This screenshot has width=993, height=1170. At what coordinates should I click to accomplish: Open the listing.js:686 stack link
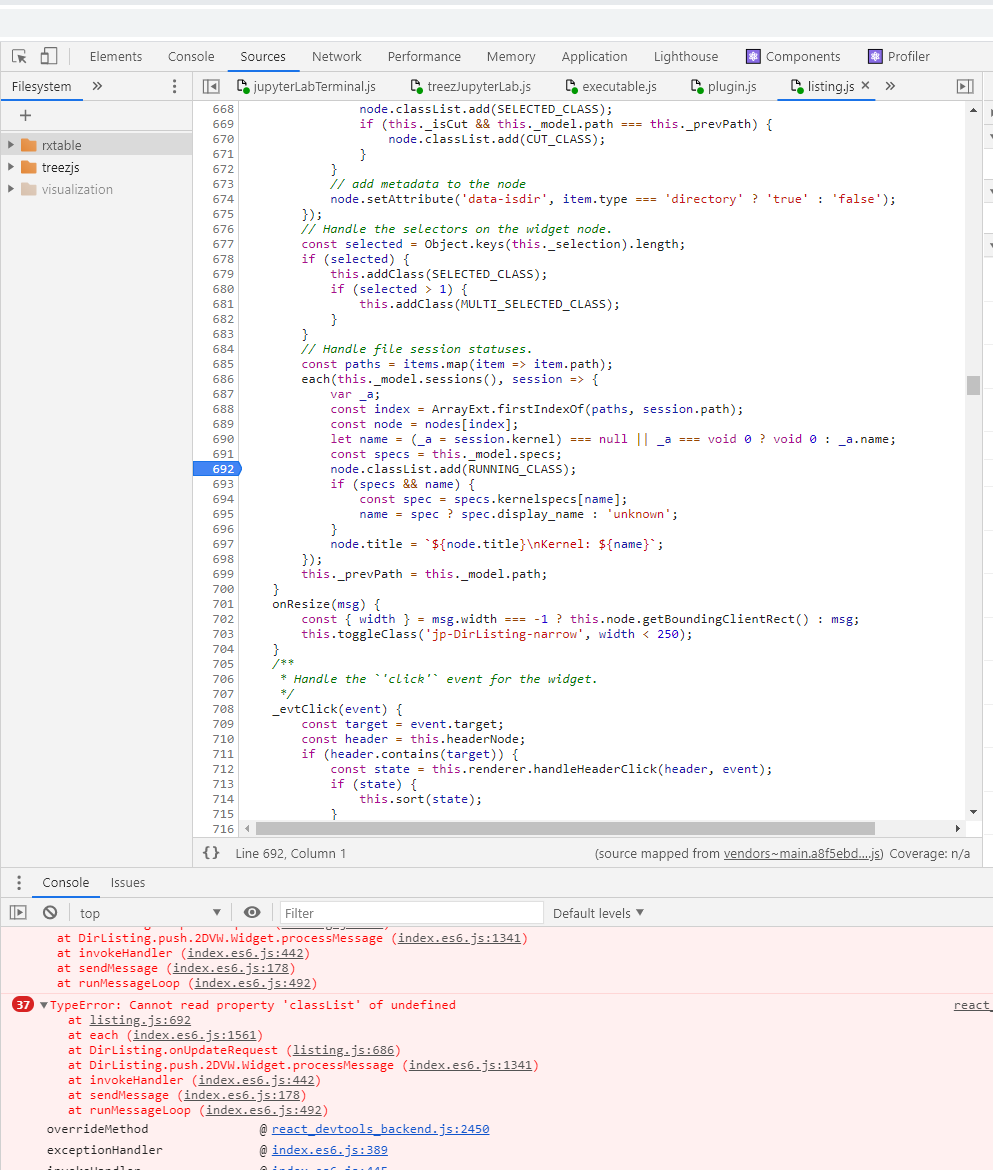click(x=343, y=1050)
